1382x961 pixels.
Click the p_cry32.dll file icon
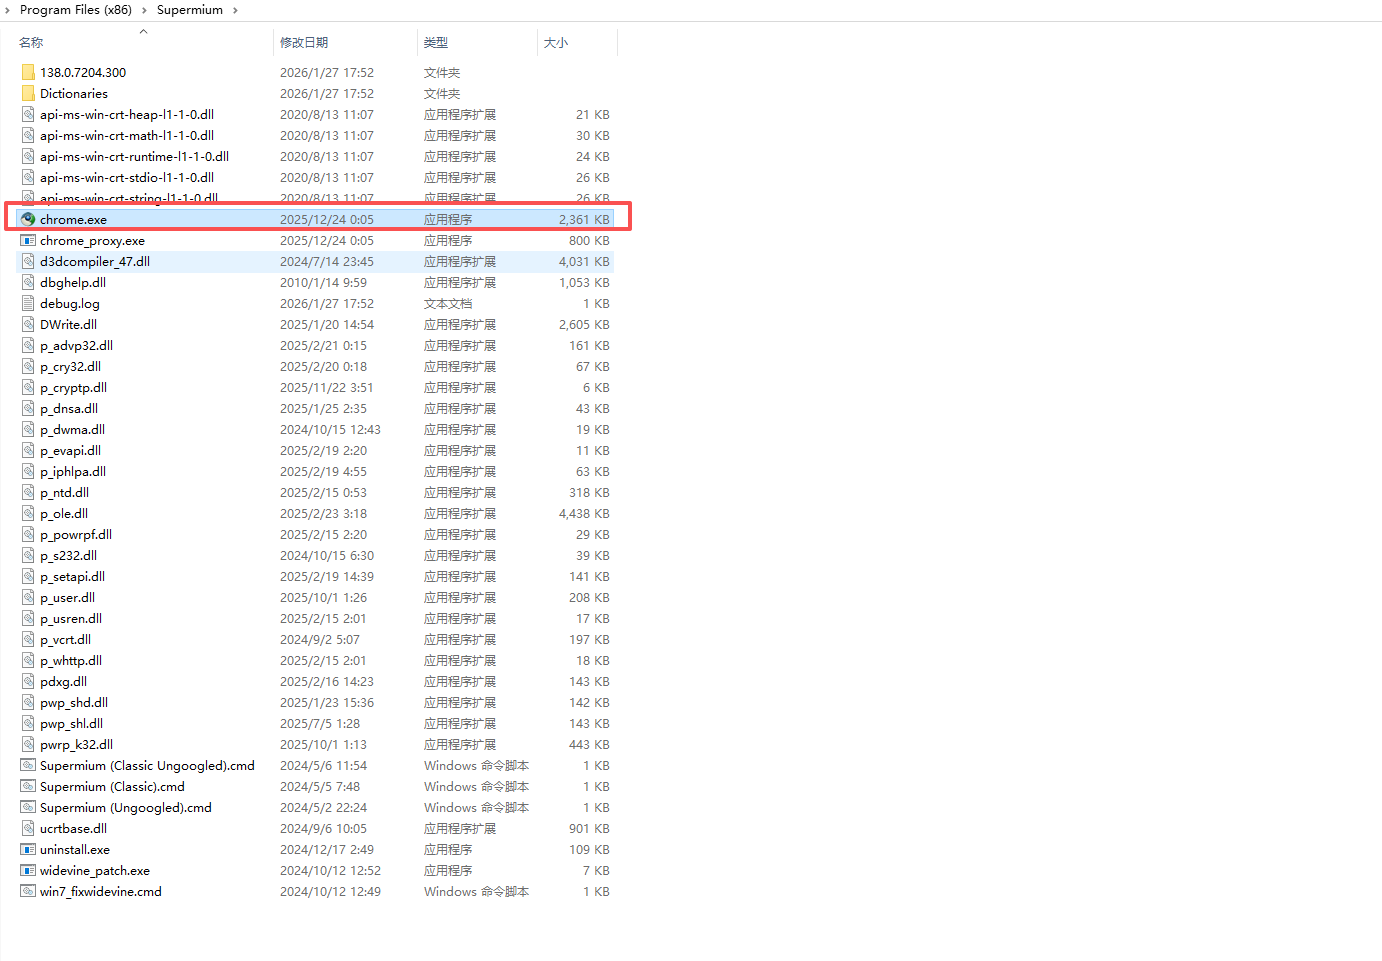click(x=28, y=366)
